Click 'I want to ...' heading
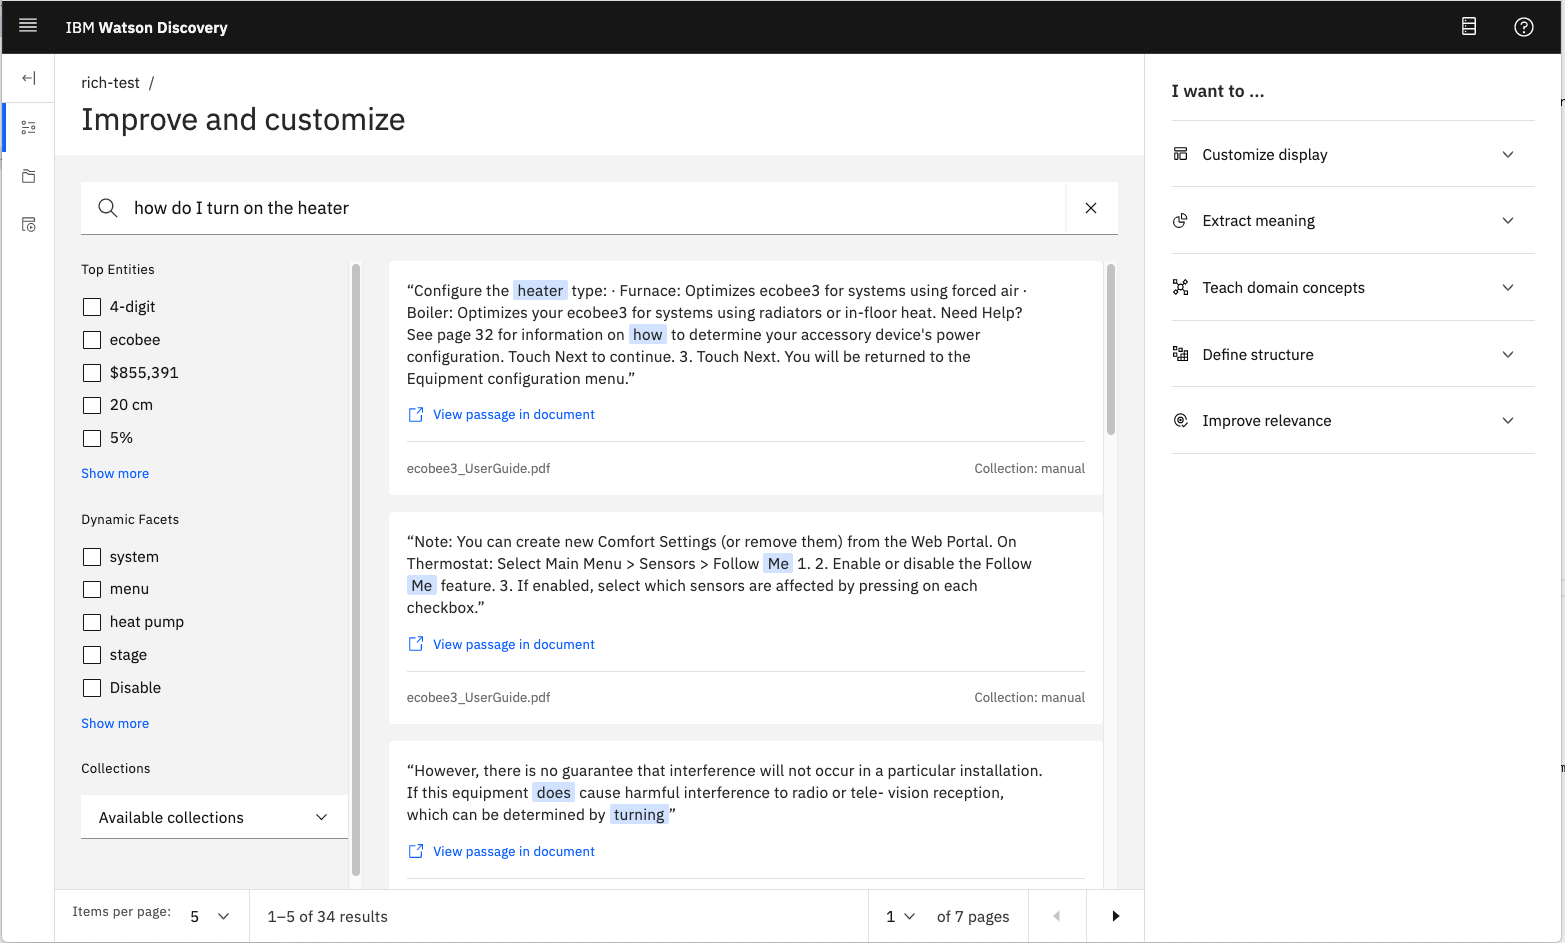The width and height of the screenshot is (1565, 943). pyautogui.click(x=1218, y=91)
